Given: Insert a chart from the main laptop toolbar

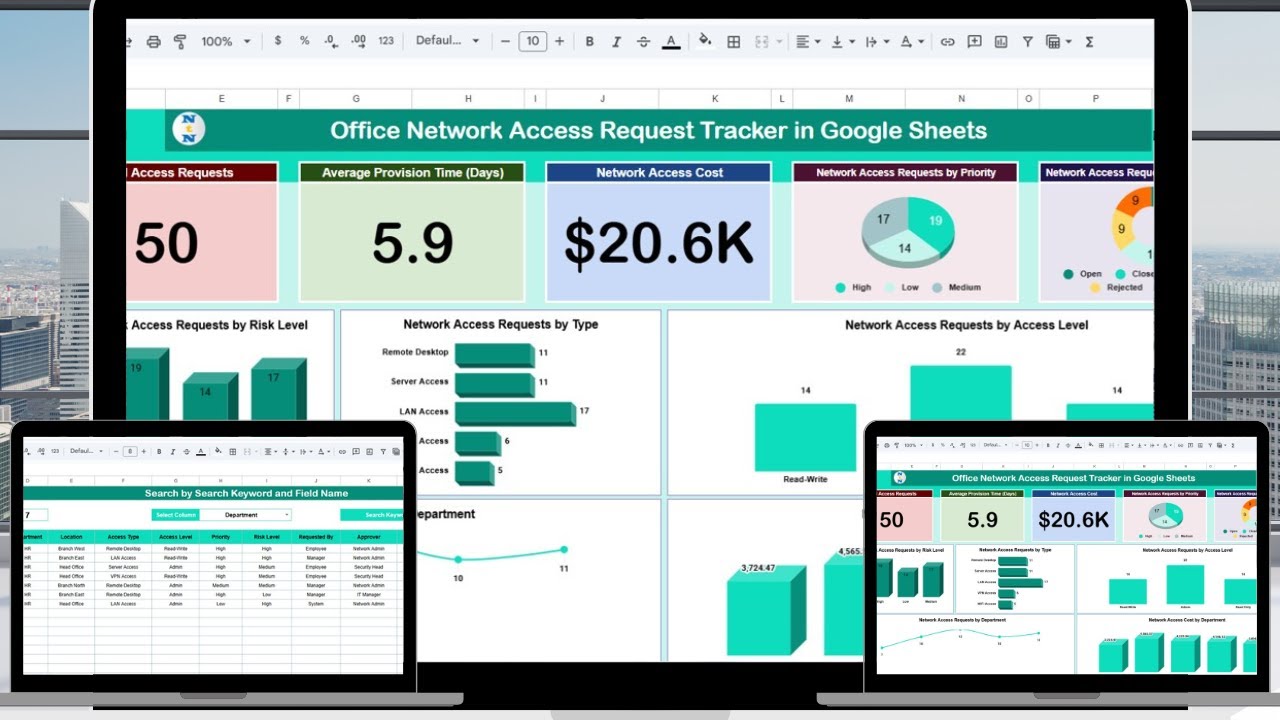Looking at the screenshot, I should coord(1001,41).
